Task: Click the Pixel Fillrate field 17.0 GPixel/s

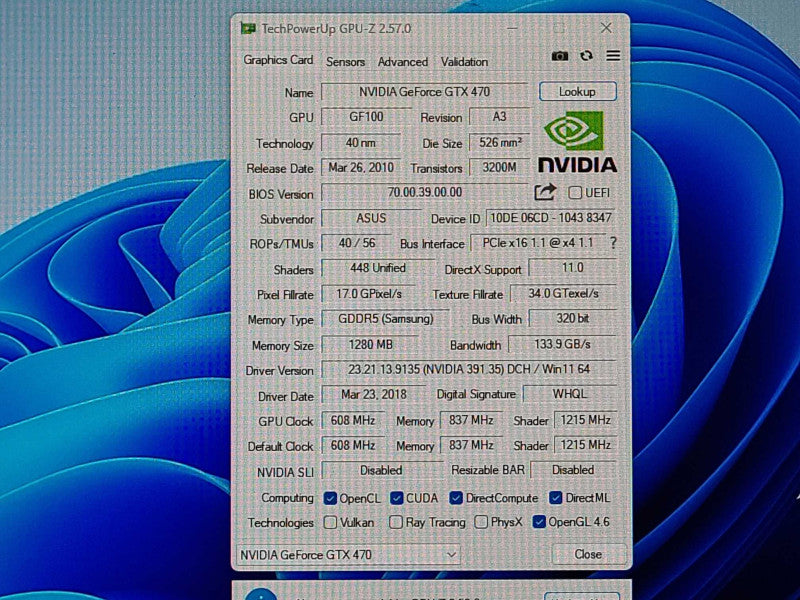Action: coord(369,294)
